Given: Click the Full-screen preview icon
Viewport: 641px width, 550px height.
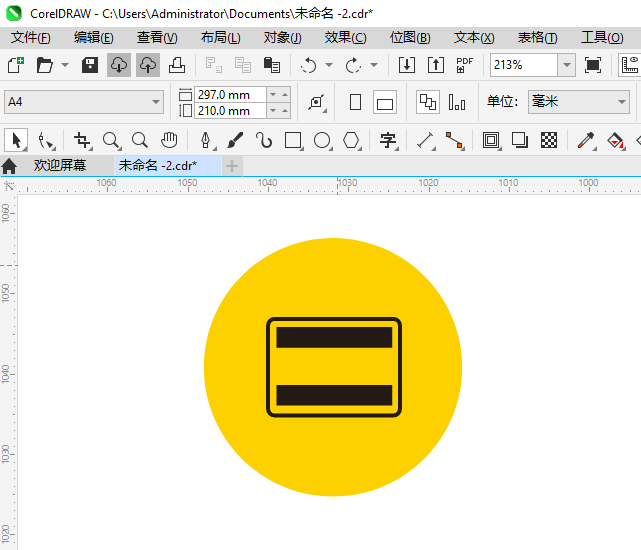Looking at the screenshot, I should 593,65.
